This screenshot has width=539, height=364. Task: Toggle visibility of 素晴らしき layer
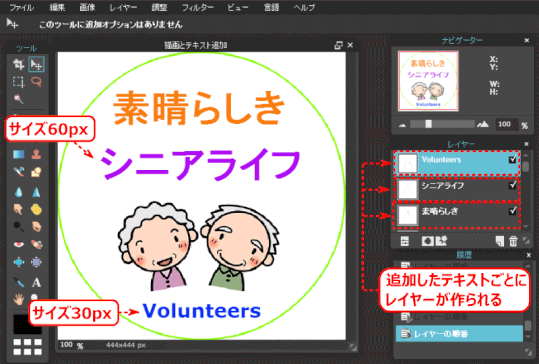click(x=513, y=210)
